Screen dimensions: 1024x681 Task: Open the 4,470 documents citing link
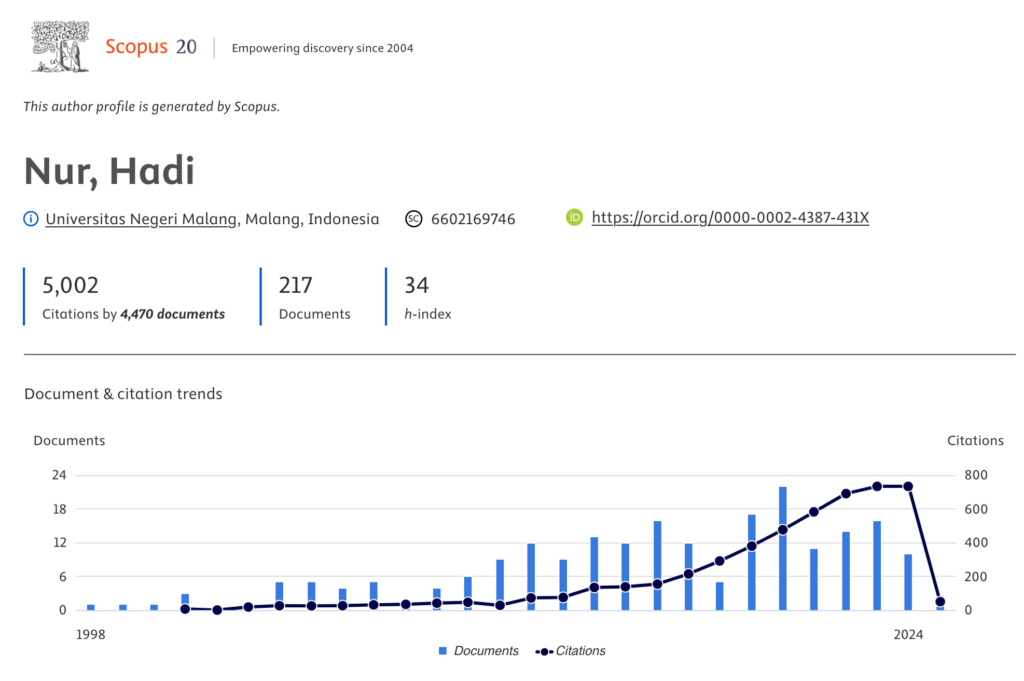click(172, 314)
